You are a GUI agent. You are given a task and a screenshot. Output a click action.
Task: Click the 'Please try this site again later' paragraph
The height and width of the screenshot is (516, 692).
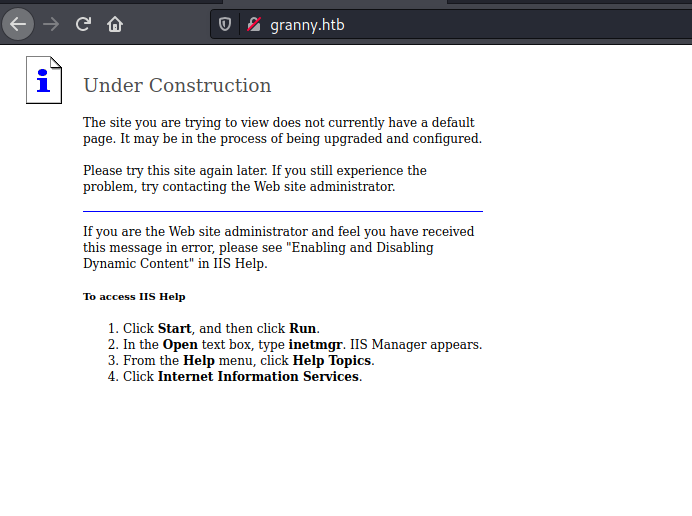255,178
